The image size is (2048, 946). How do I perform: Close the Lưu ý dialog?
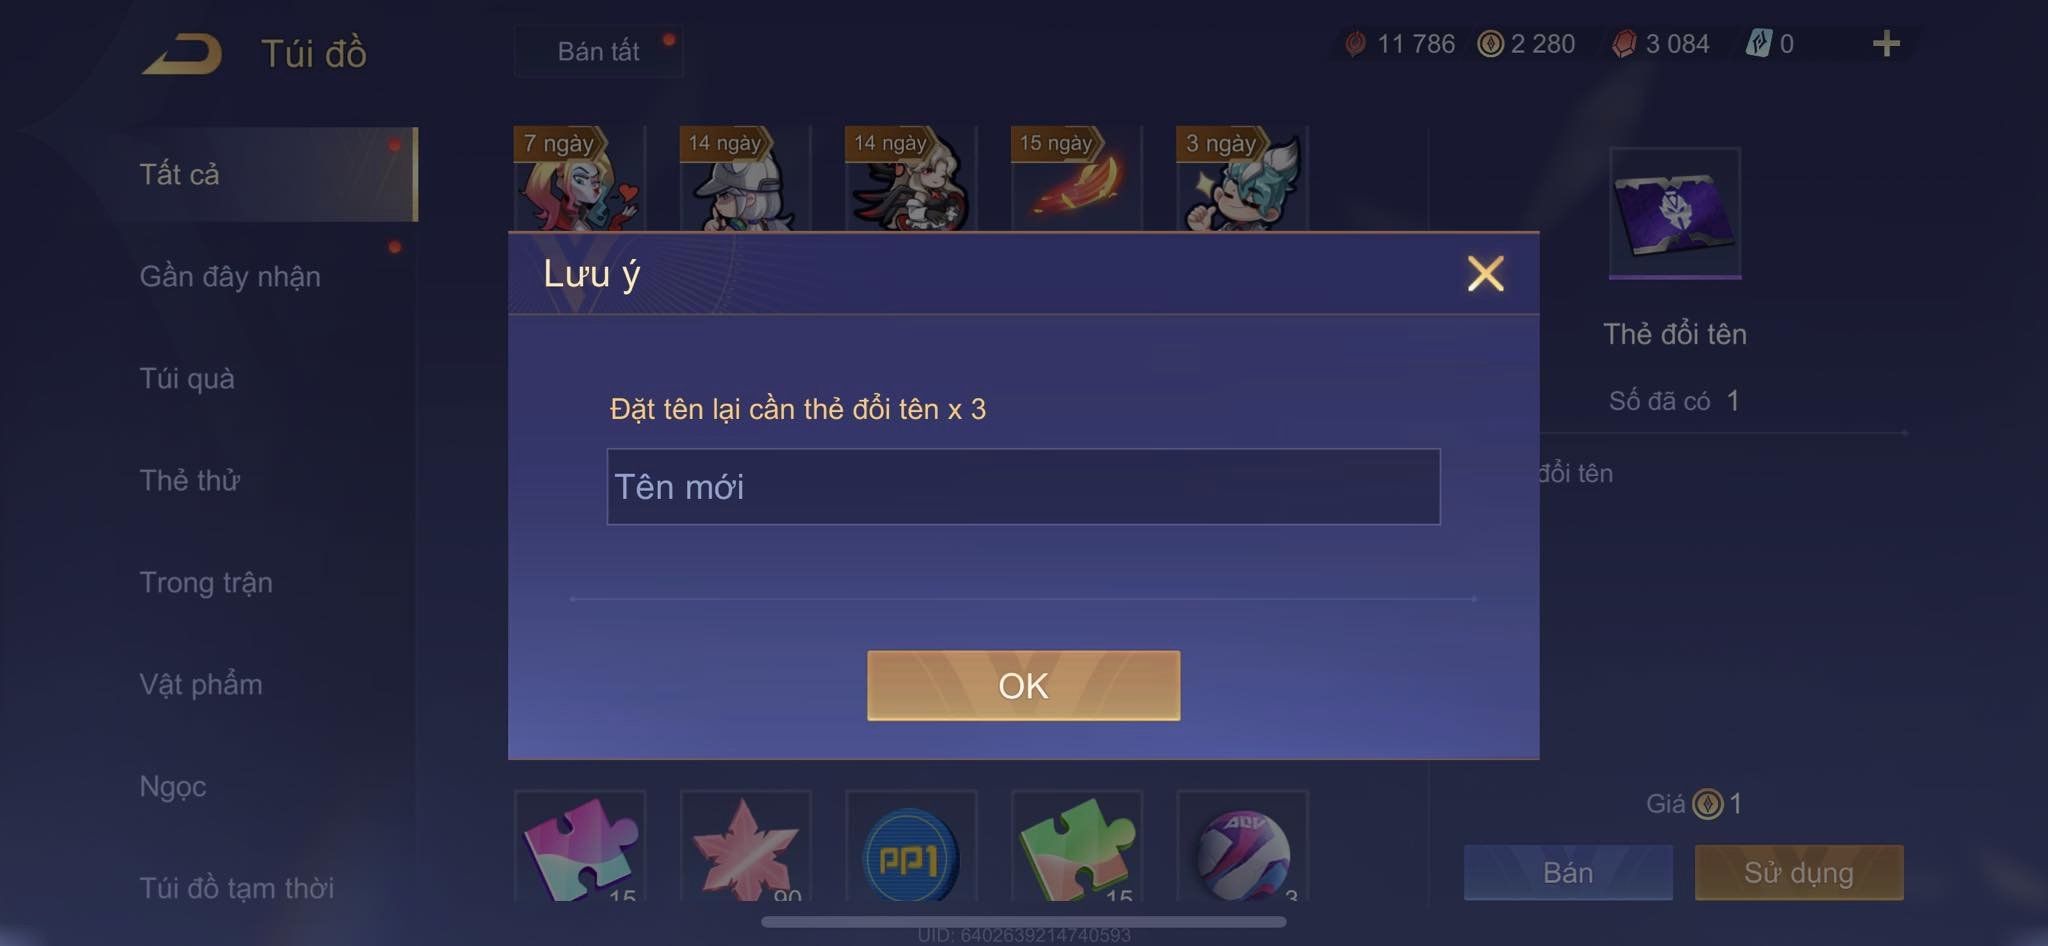pos(1485,273)
